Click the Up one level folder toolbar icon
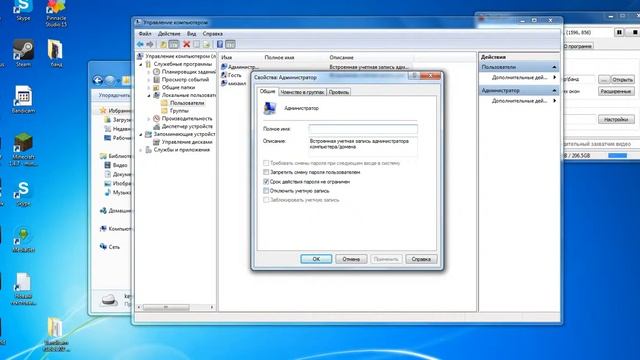The width and height of the screenshot is (640, 360). click(163, 44)
